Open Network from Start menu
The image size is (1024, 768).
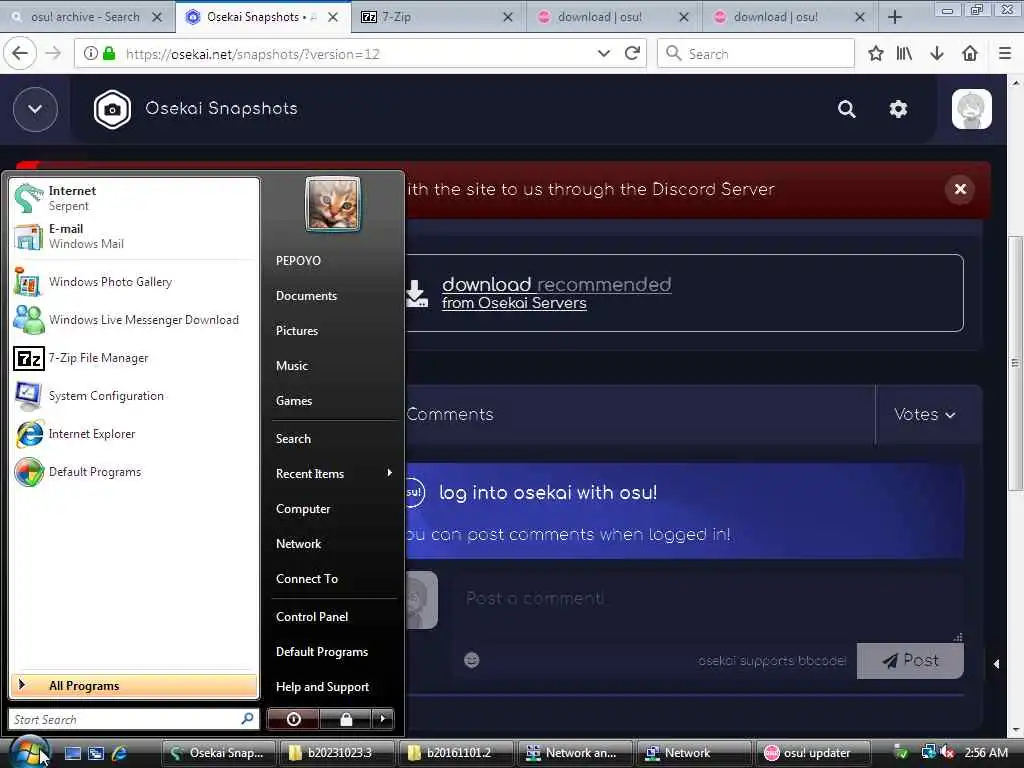coord(333,544)
